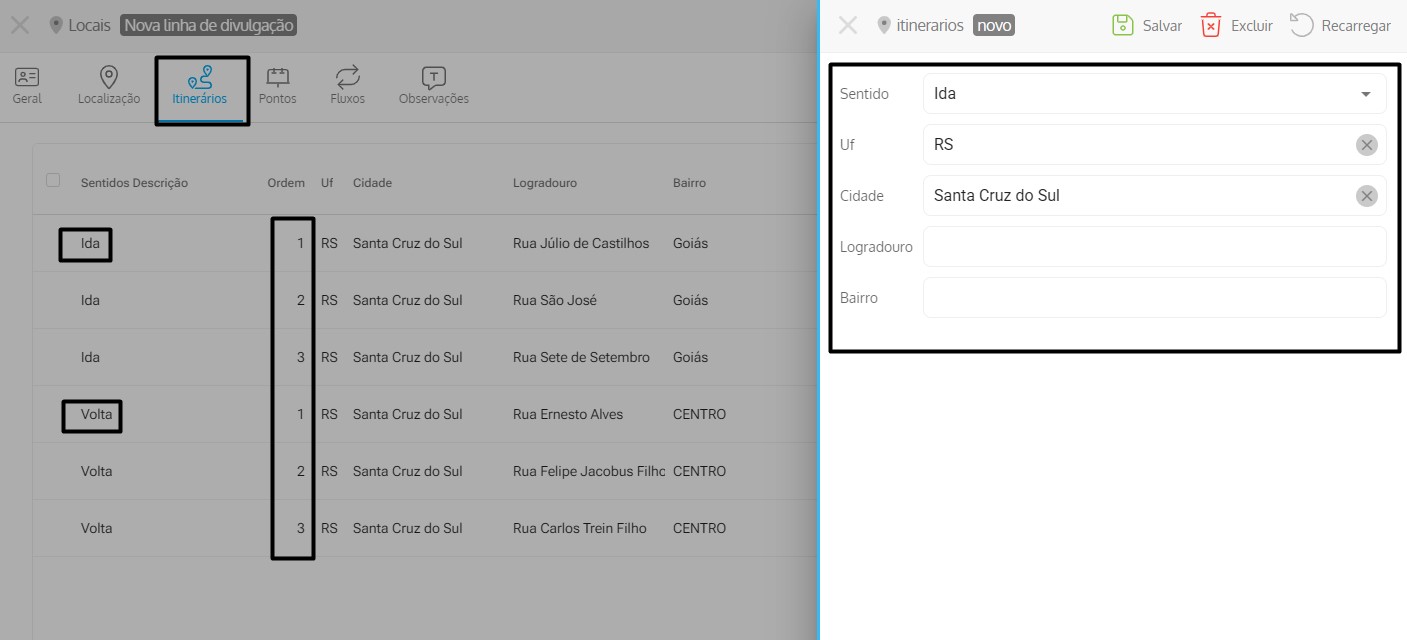Switch to the Fluxos tab icon
The width and height of the screenshot is (1407, 640).
347,78
